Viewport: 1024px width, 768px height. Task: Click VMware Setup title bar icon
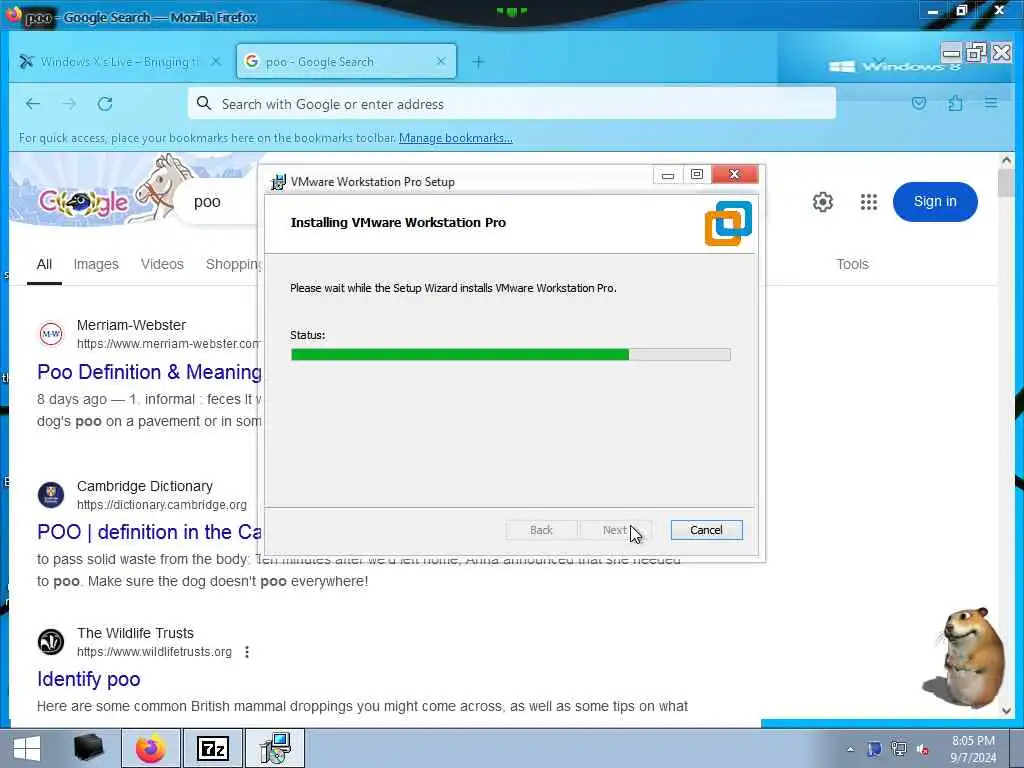[x=279, y=182]
